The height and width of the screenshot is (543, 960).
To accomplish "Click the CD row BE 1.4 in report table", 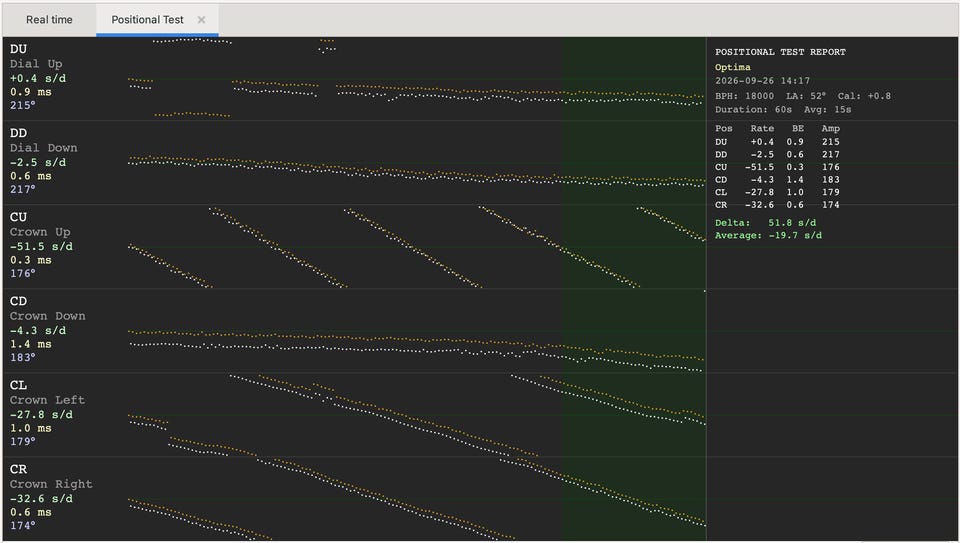I will [795, 180].
